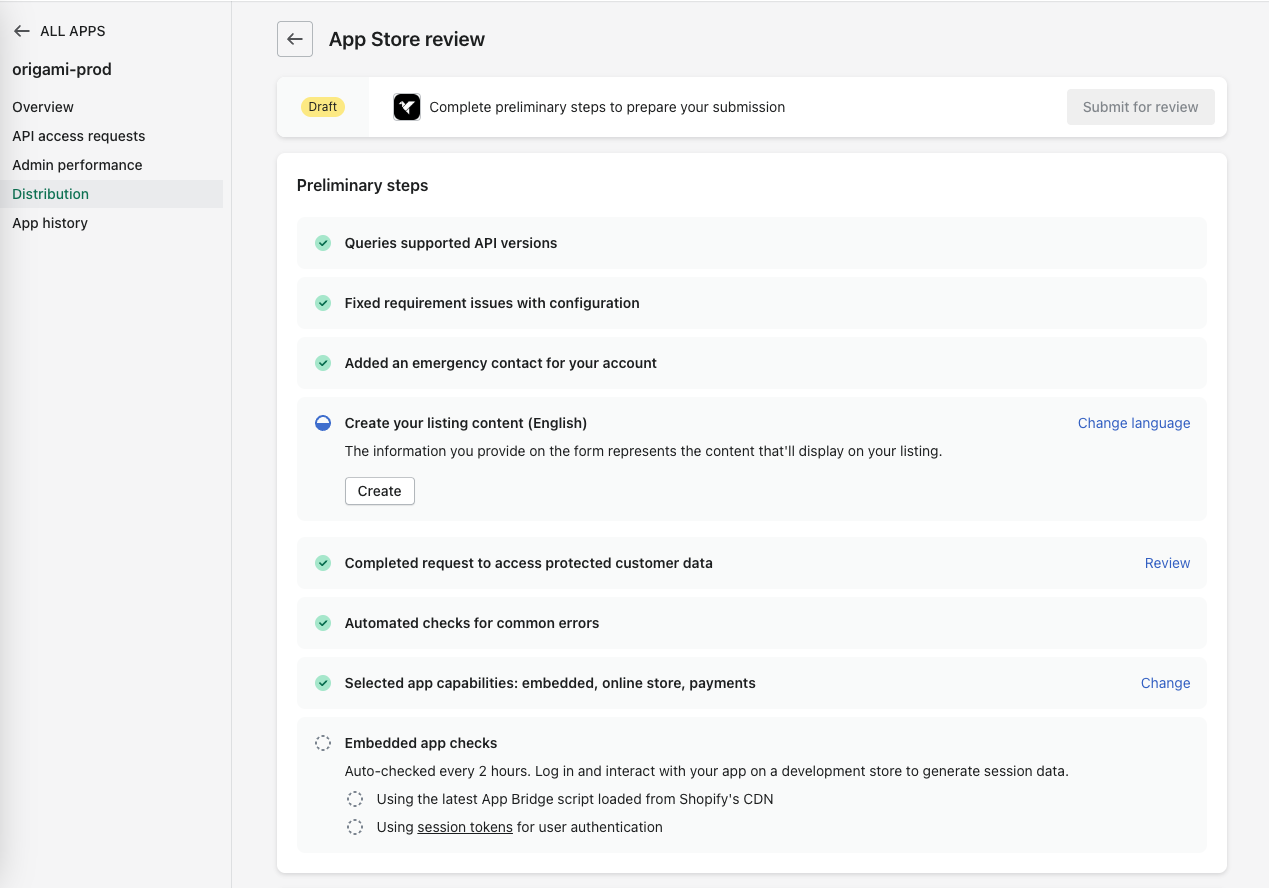Click Change link for app capabilities
This screenshot has height=888, width=1269.
[1165, 683]
